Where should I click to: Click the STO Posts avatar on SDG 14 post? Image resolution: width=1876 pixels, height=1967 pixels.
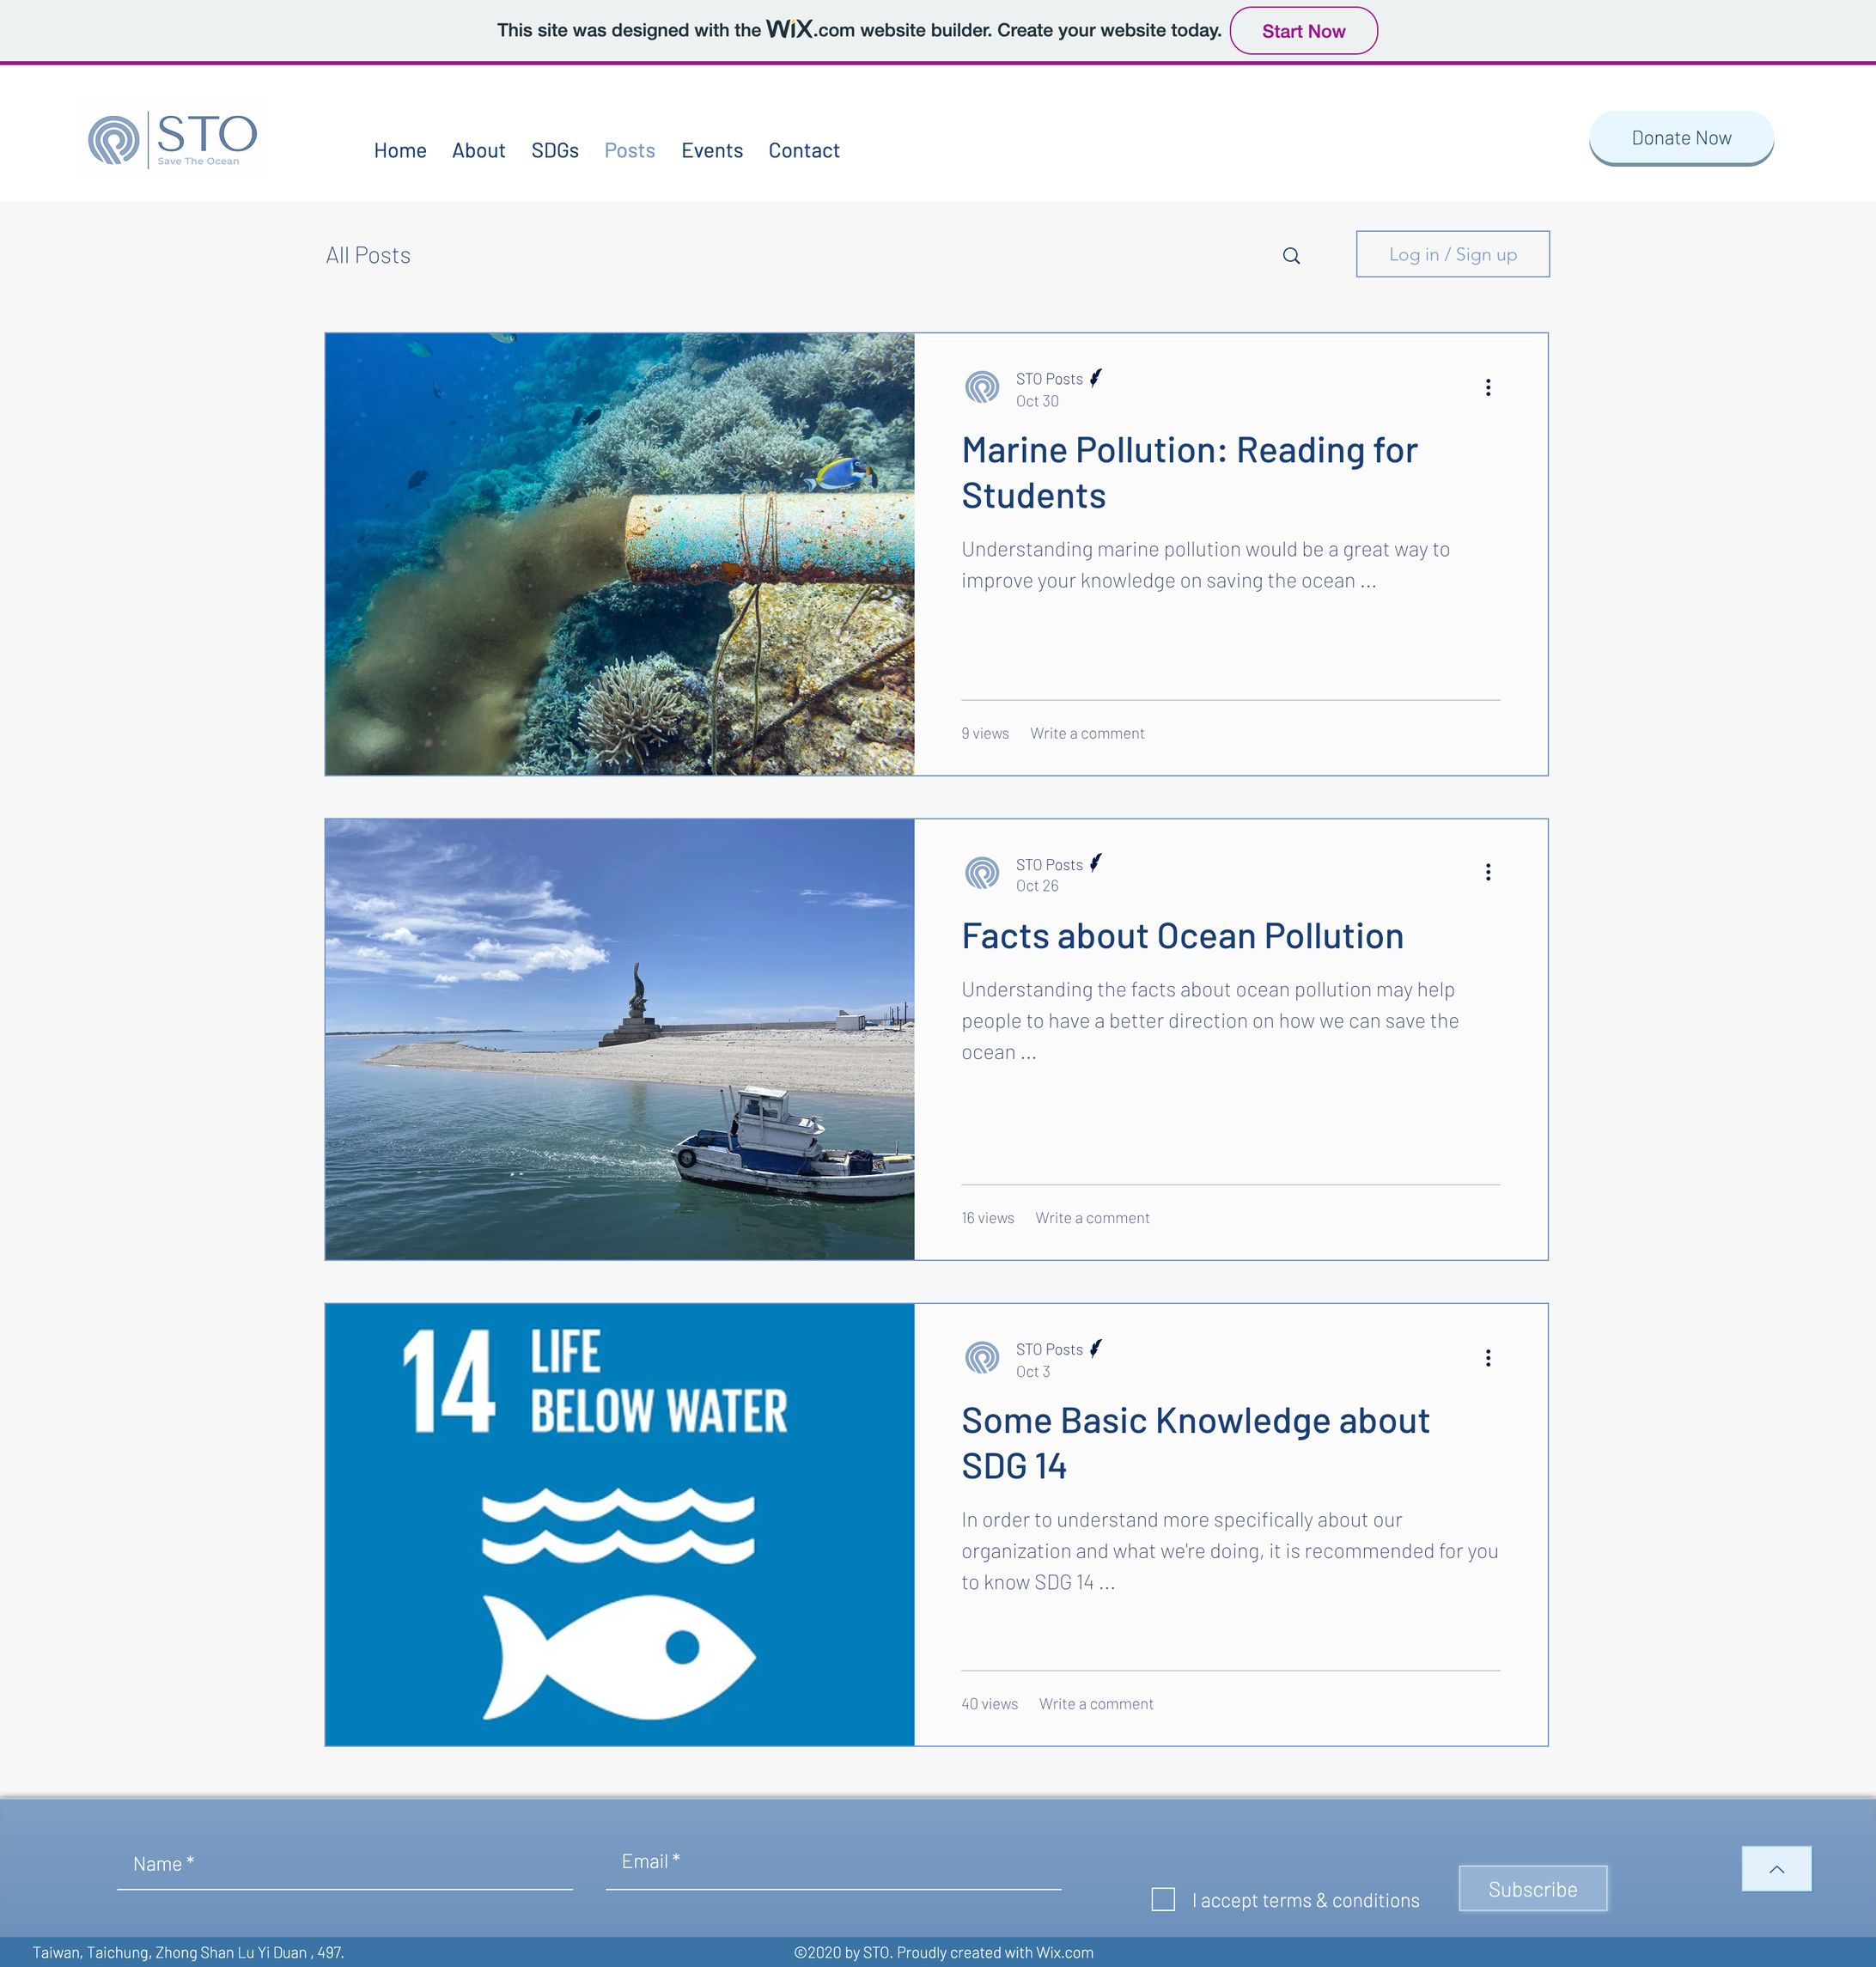click(x=981, y=1358)
